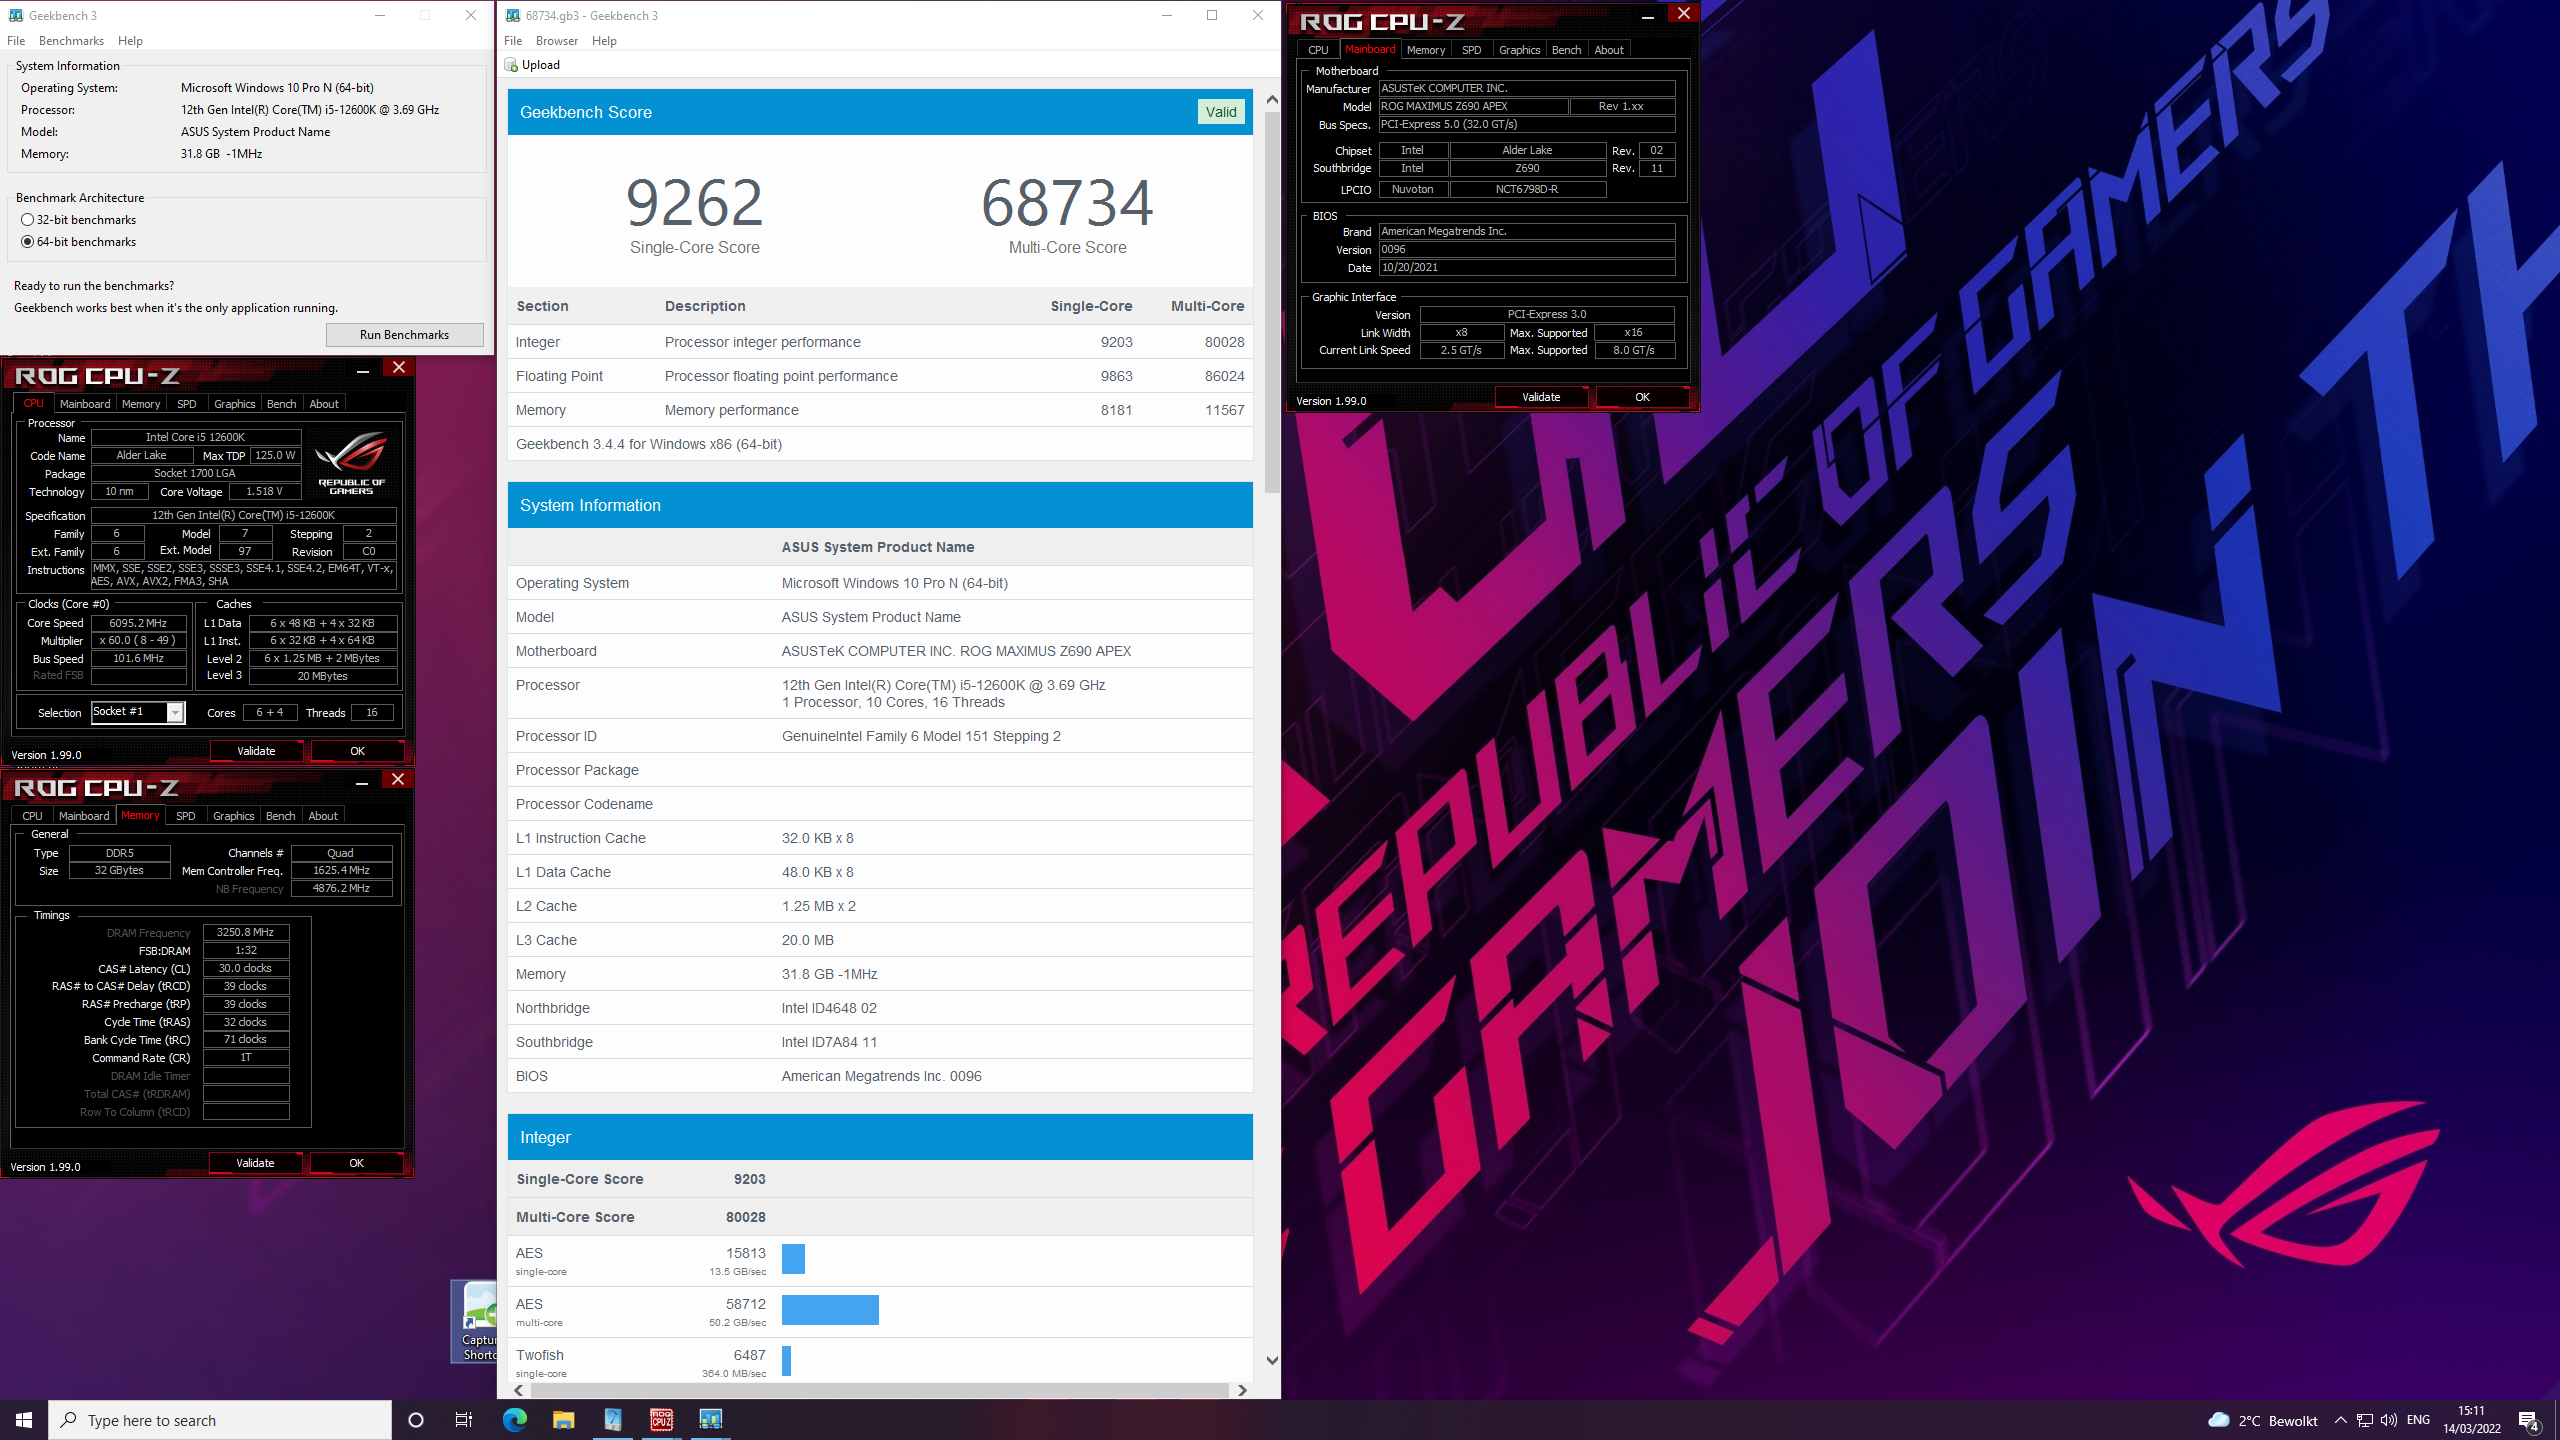Show hidden system tray icons
This screenshot has height=1440, width=2560.
(x=2340, y=1420)
